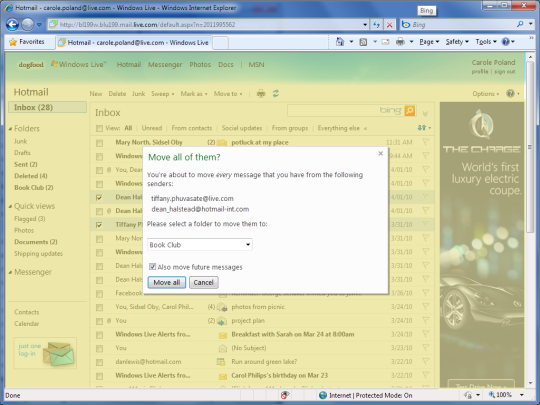
Task: Flag the potluck at my place message
Action: point(426,142)
